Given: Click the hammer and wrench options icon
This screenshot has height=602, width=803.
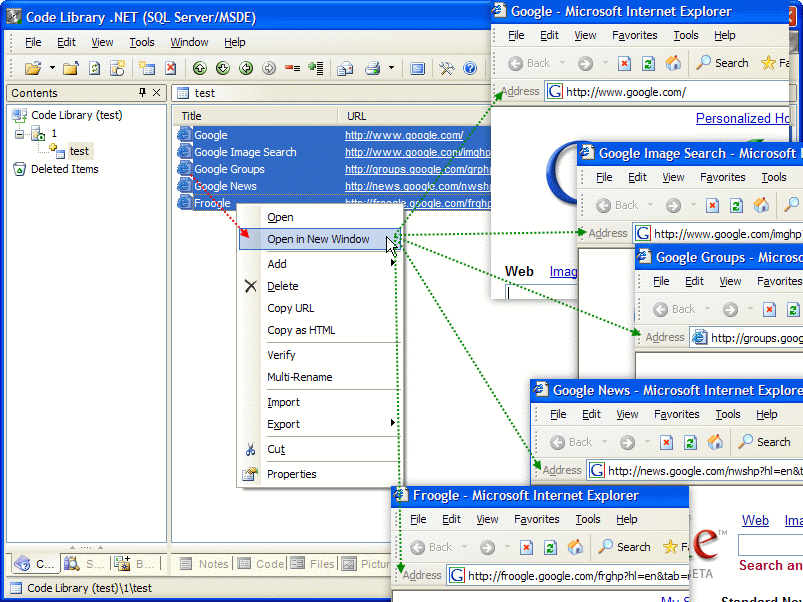Looking at the screenshot, I should click(447, 68).
